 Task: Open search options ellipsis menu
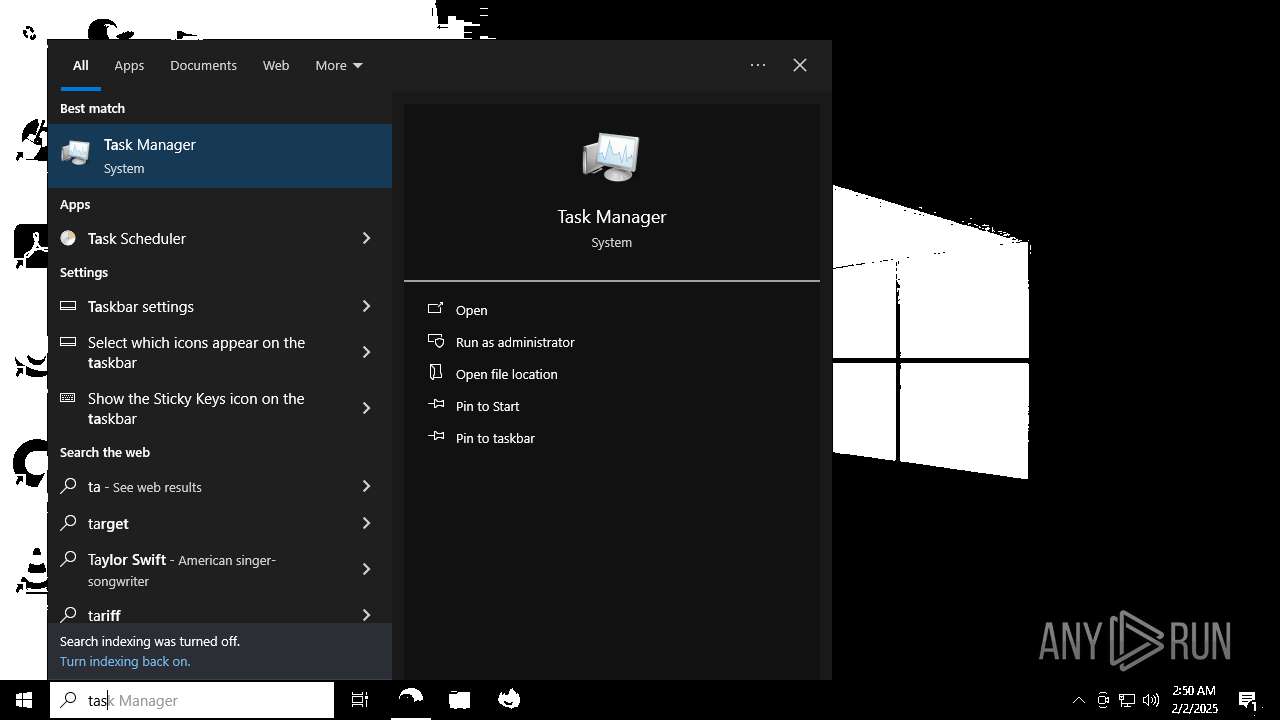point(758,65)
